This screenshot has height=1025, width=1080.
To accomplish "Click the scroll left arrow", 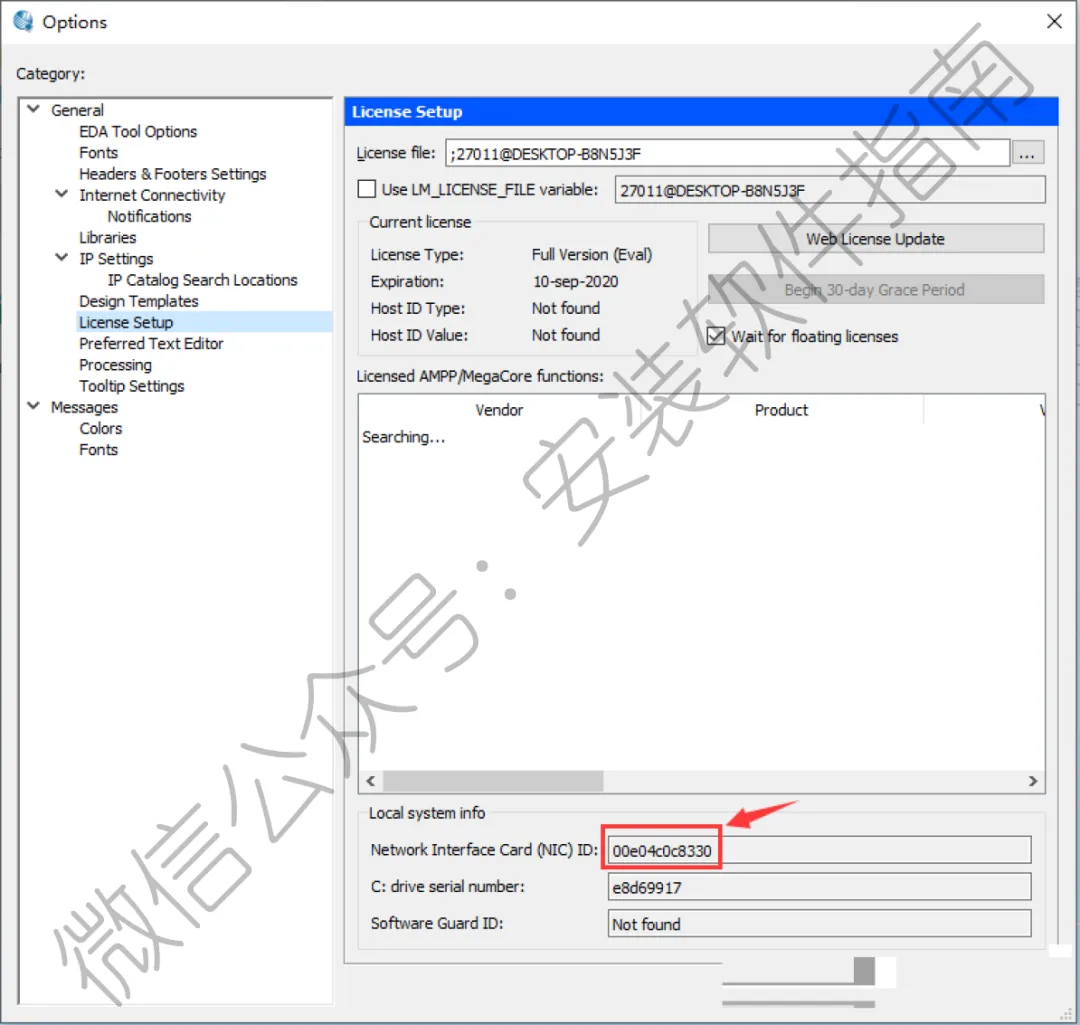I will click(x=371, y=781).
